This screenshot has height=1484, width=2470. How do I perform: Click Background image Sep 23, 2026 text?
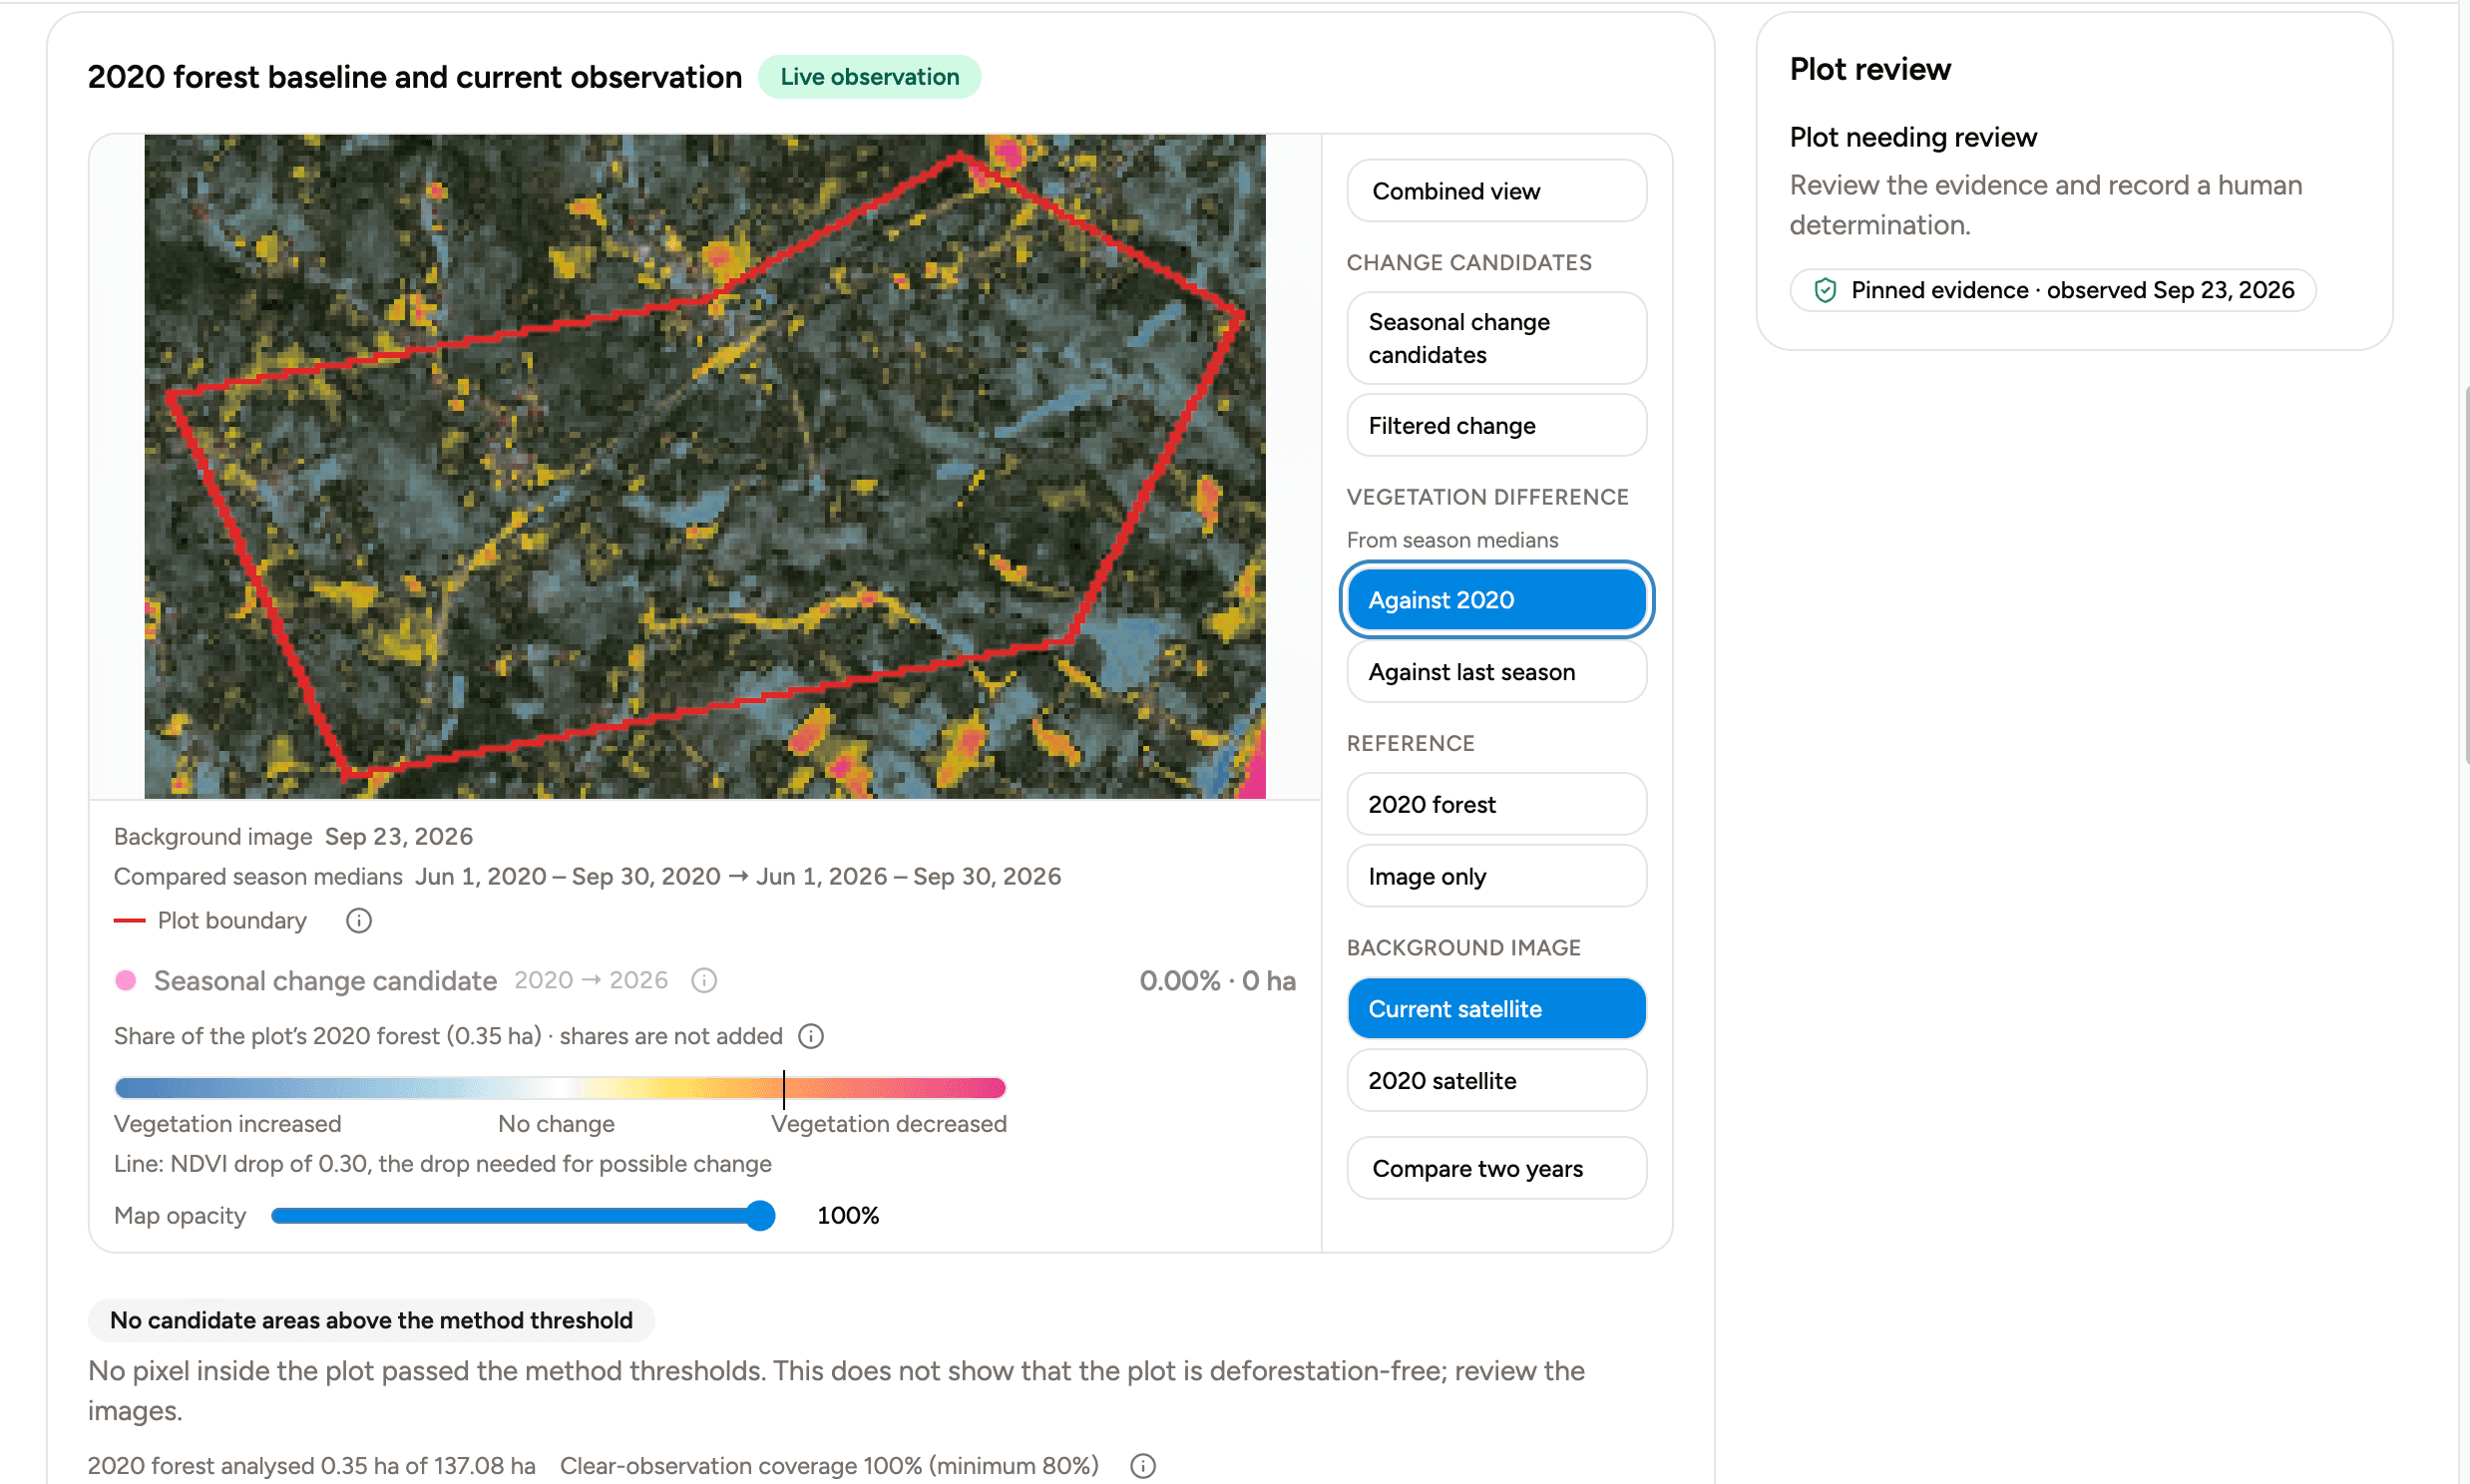pos(293,836)
